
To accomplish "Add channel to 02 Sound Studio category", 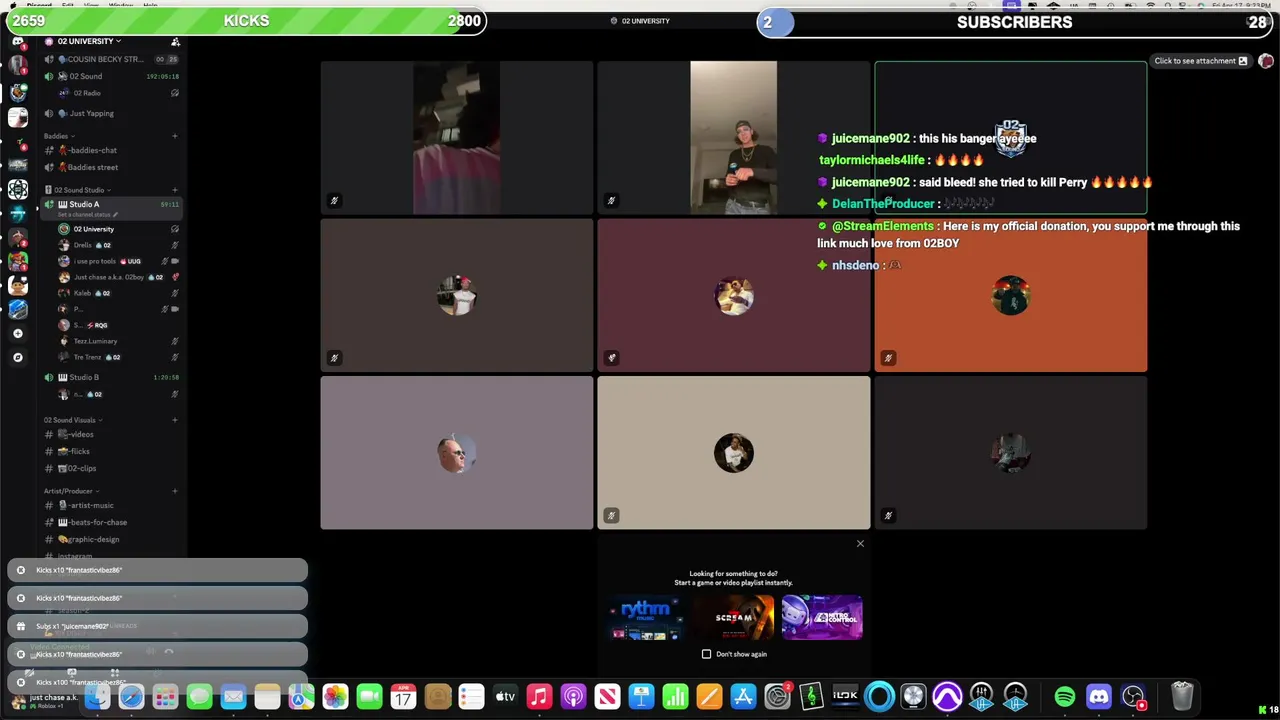I will (x=175, y=190).
